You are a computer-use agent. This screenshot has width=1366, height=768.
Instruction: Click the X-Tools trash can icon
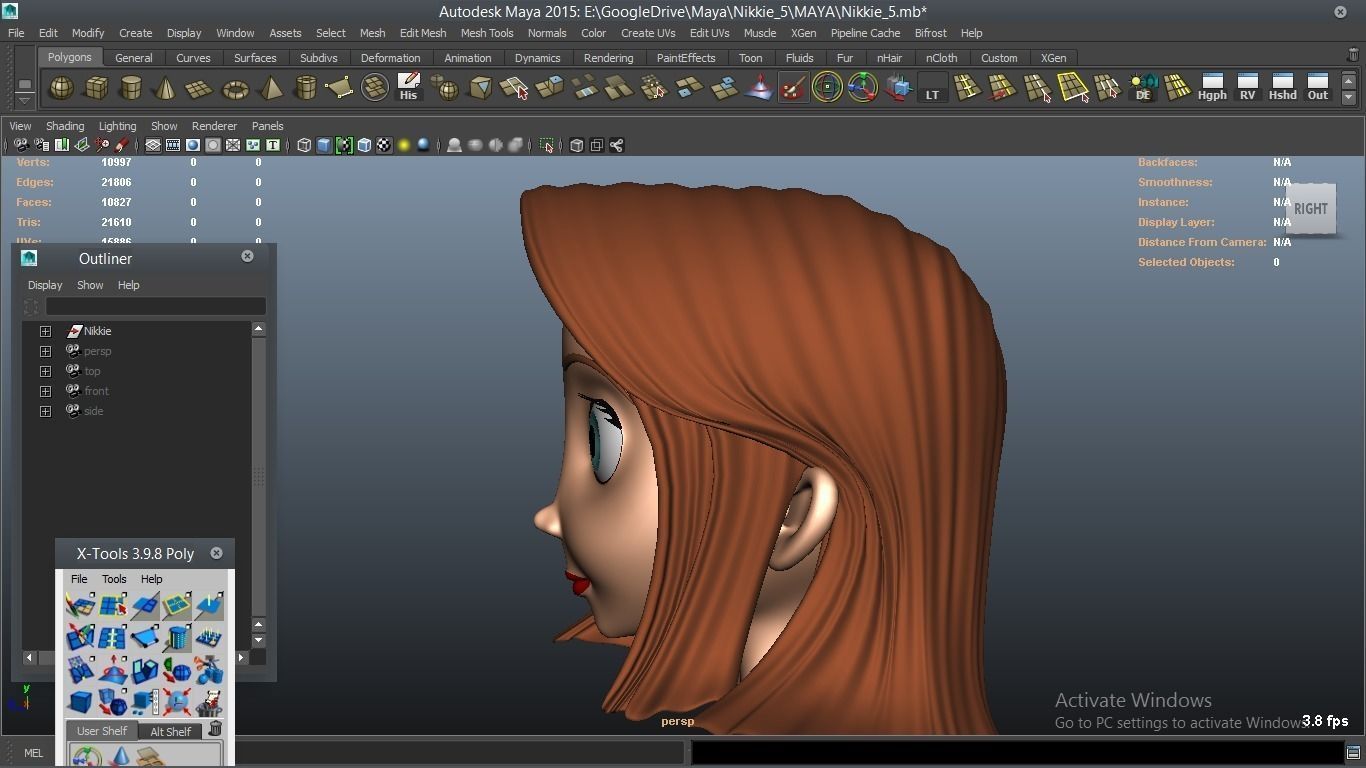tap(214, 729)
